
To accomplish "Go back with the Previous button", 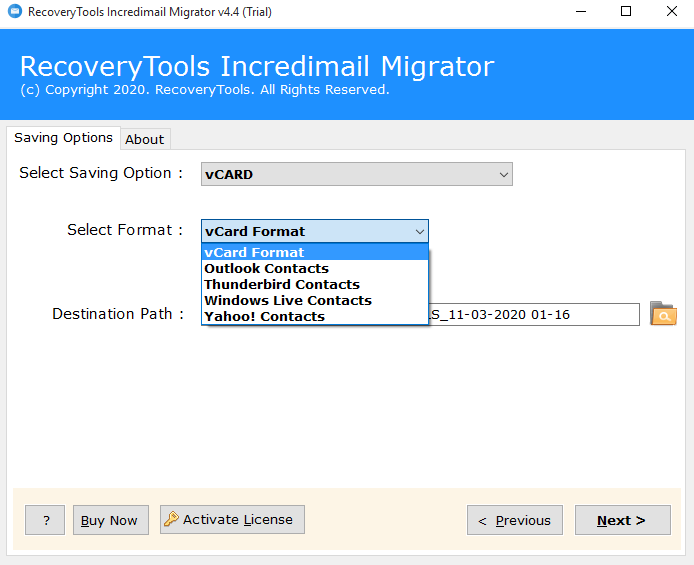I will click(514, 520).
